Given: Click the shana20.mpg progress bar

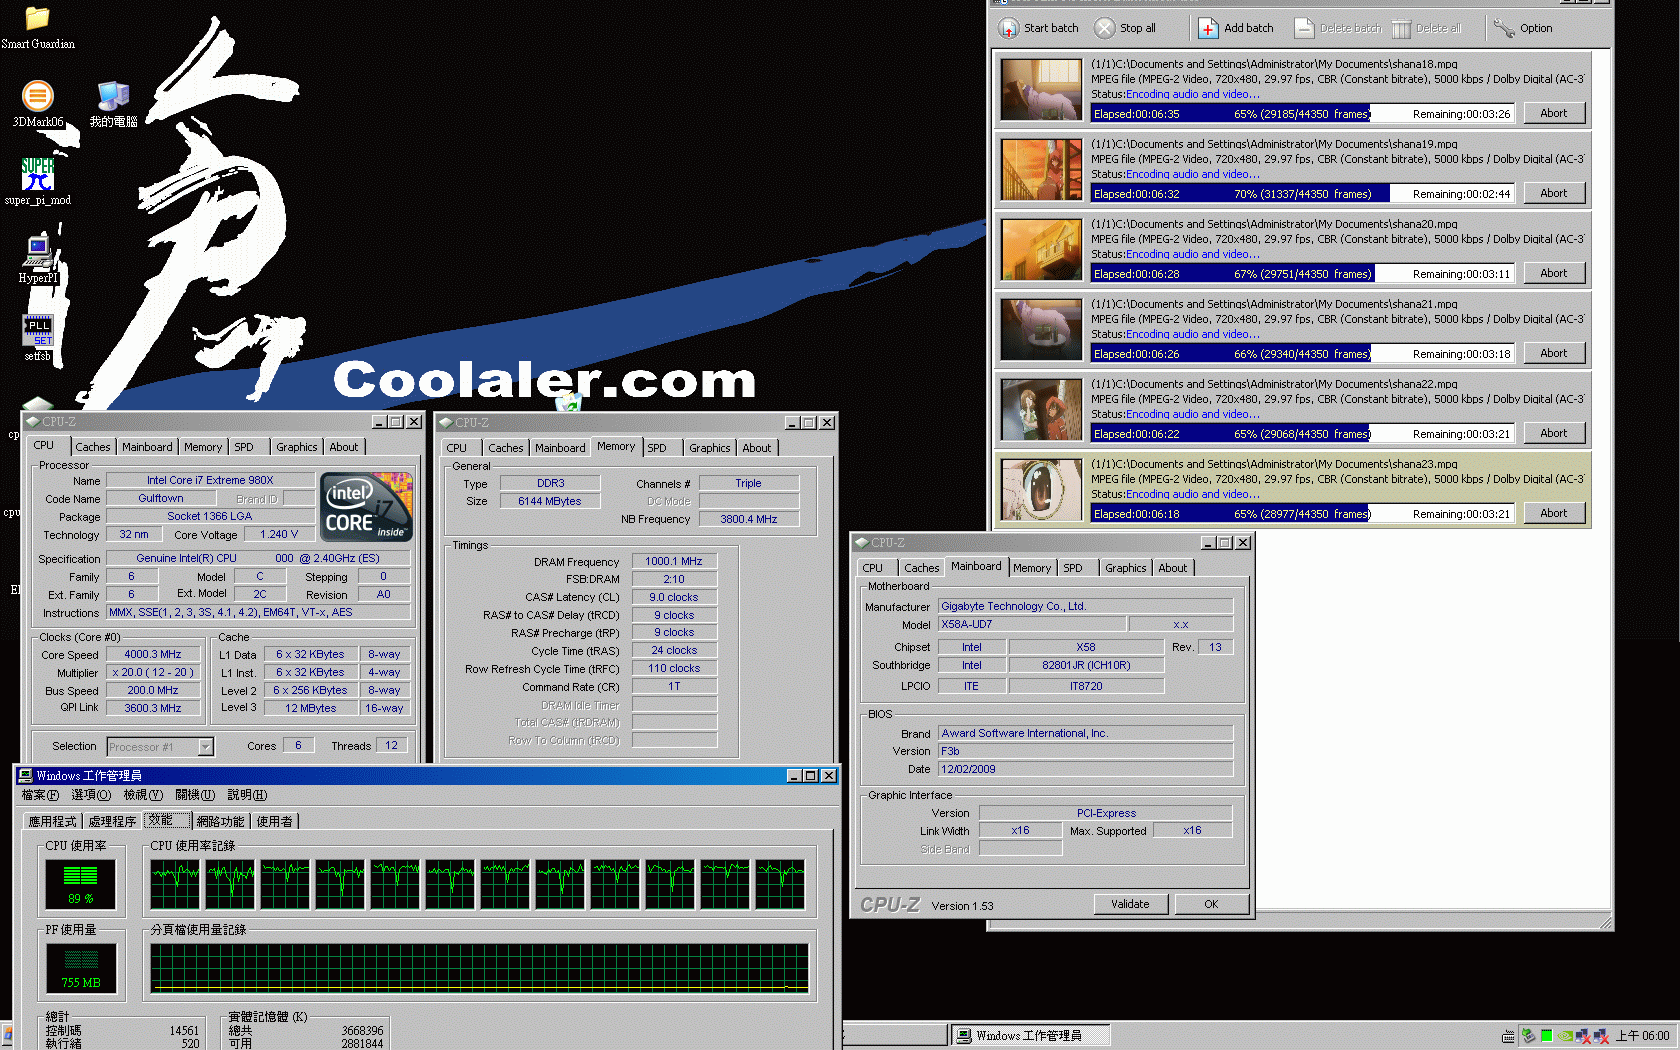Looking at the screenshot, I should coord(1302,274).
